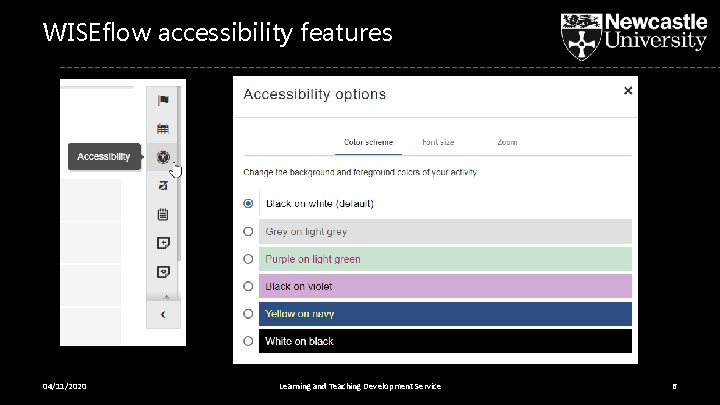The height and width of the screenshot is (405, 720).
Task: Open the table grid icon in the sidebar
Action: click(x=163, y=129)
